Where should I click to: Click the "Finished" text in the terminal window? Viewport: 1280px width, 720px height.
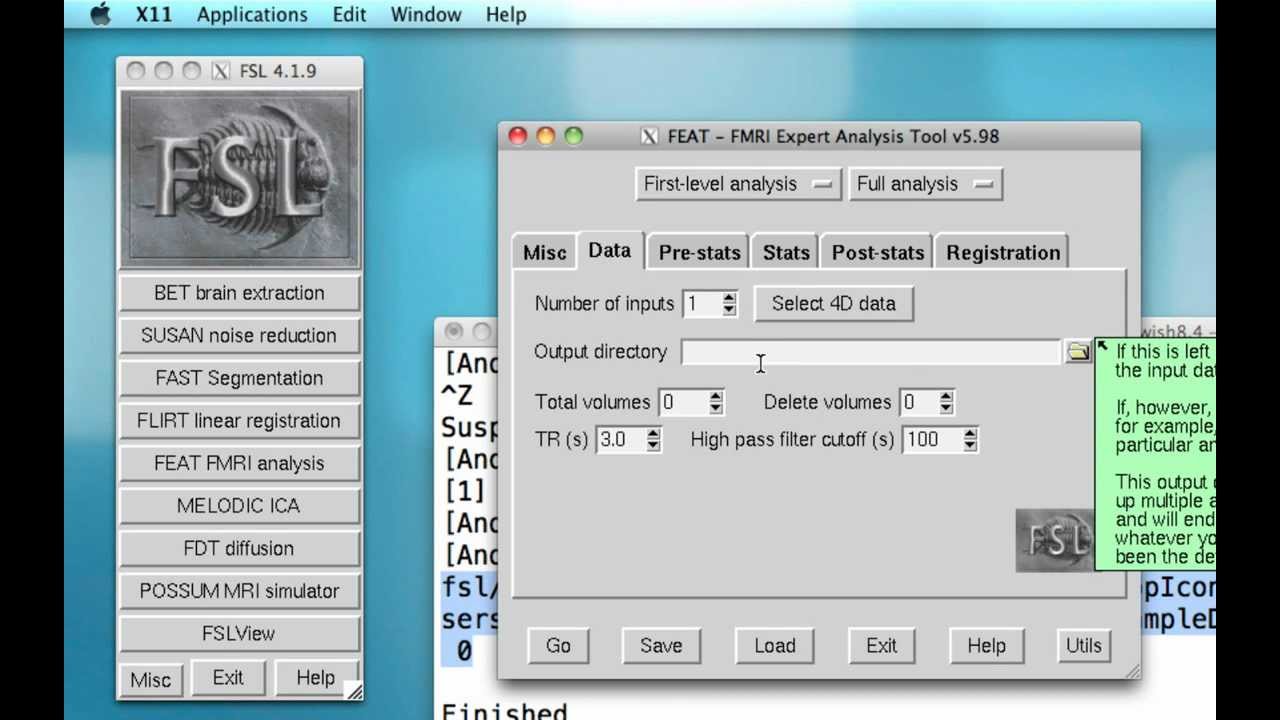504,711
